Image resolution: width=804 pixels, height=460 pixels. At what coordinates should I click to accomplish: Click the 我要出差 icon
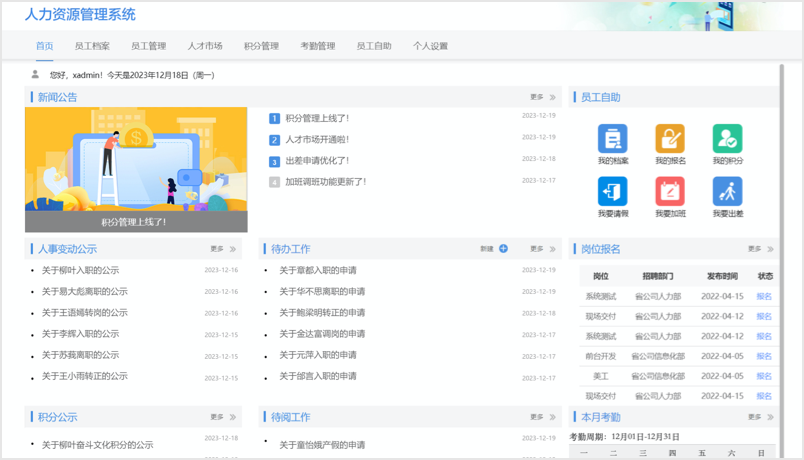[x=727, y=191]
